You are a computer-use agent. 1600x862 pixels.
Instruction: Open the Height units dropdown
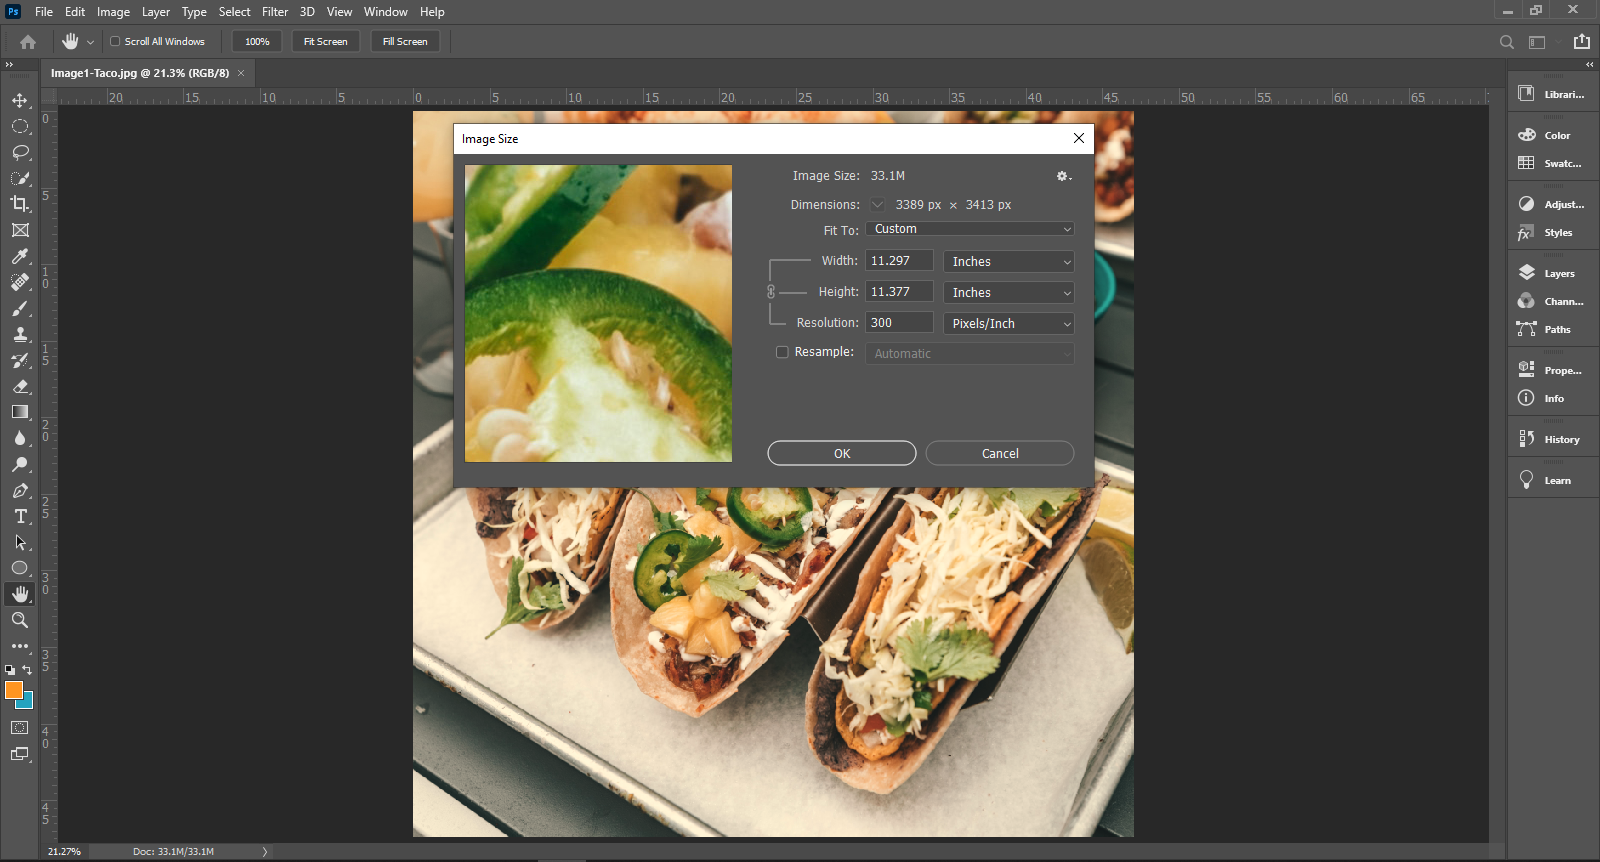[x=1009, y=293]
